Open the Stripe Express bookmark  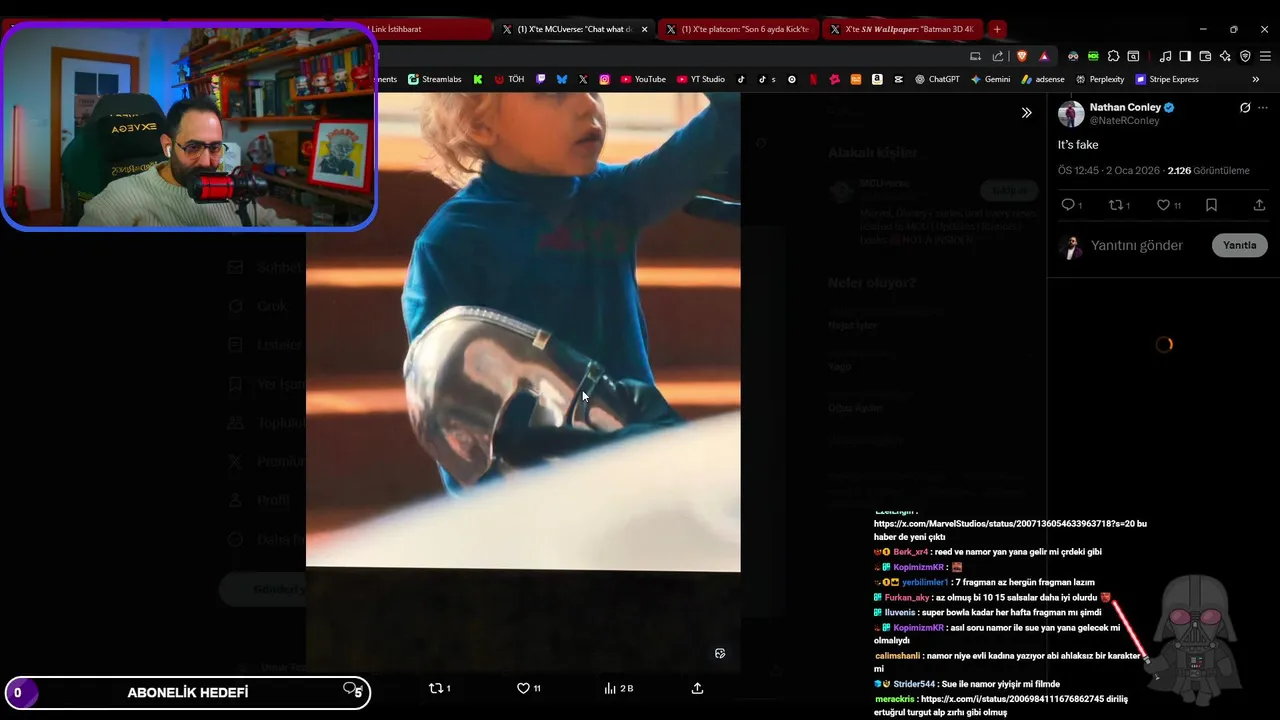click(1166, 79)
